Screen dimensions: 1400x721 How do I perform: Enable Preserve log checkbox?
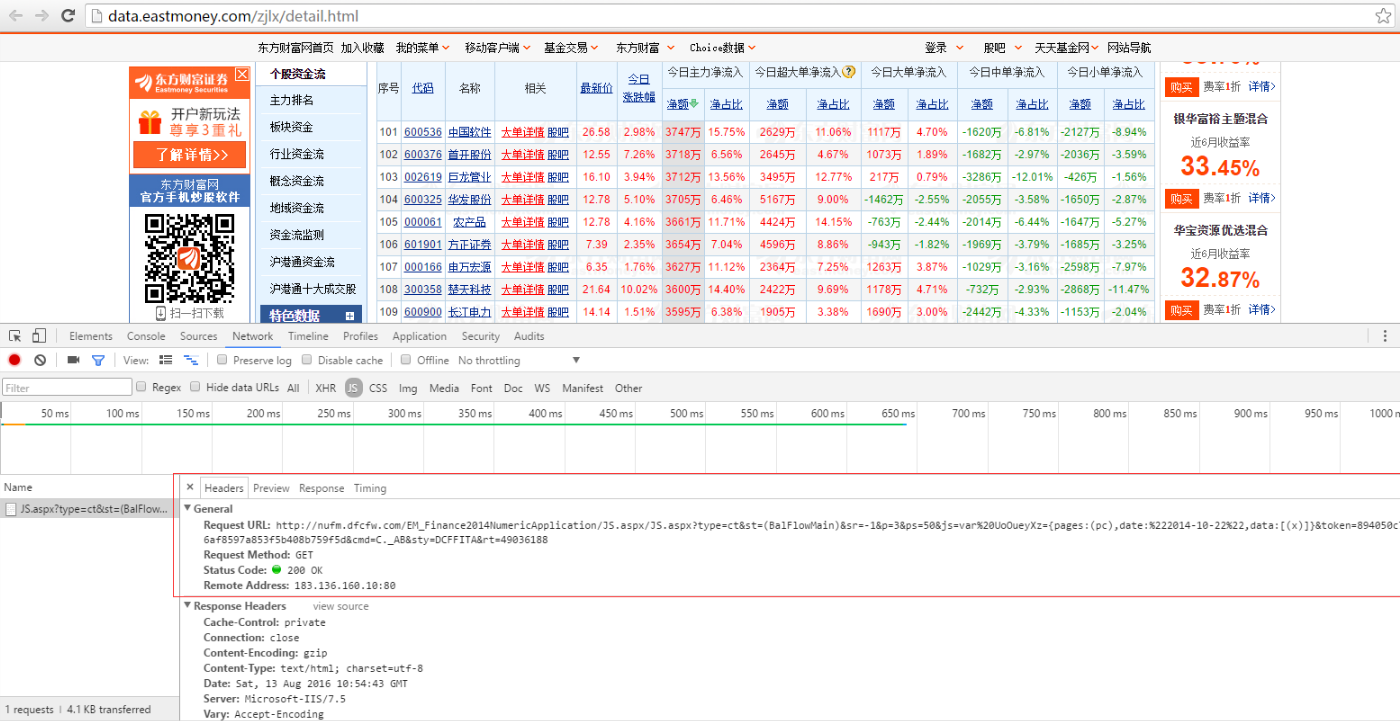tap(223, 360)
